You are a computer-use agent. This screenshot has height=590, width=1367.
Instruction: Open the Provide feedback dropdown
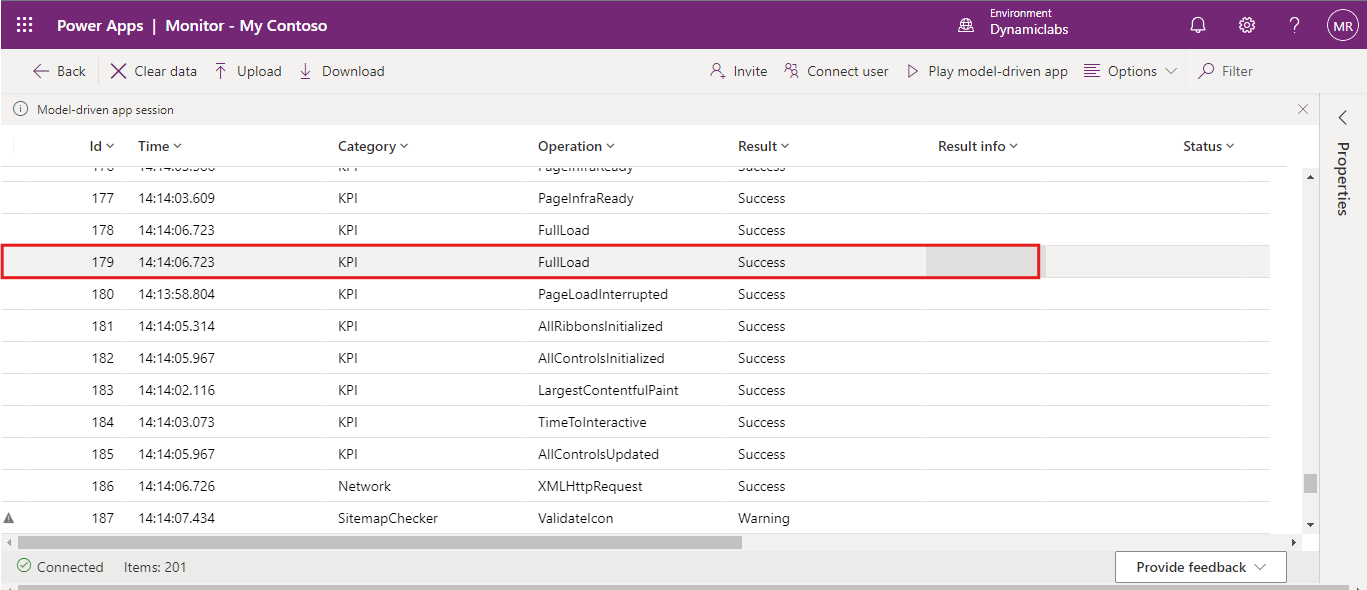tap(1200, 567)
